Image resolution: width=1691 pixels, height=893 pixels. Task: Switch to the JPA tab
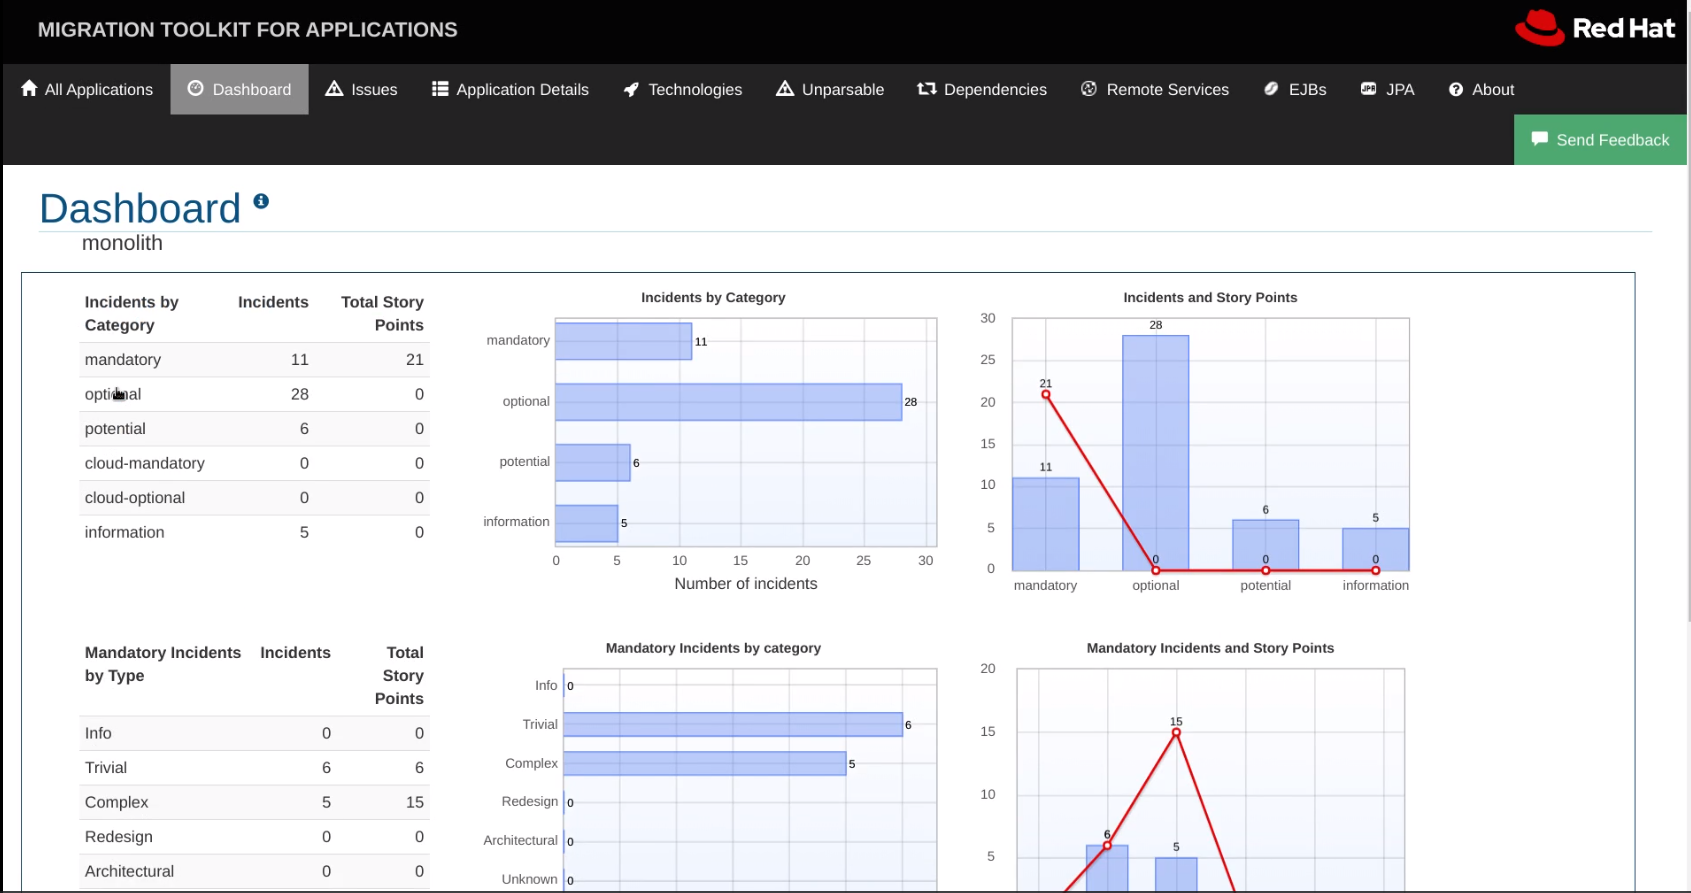[x=1387, y=89]
